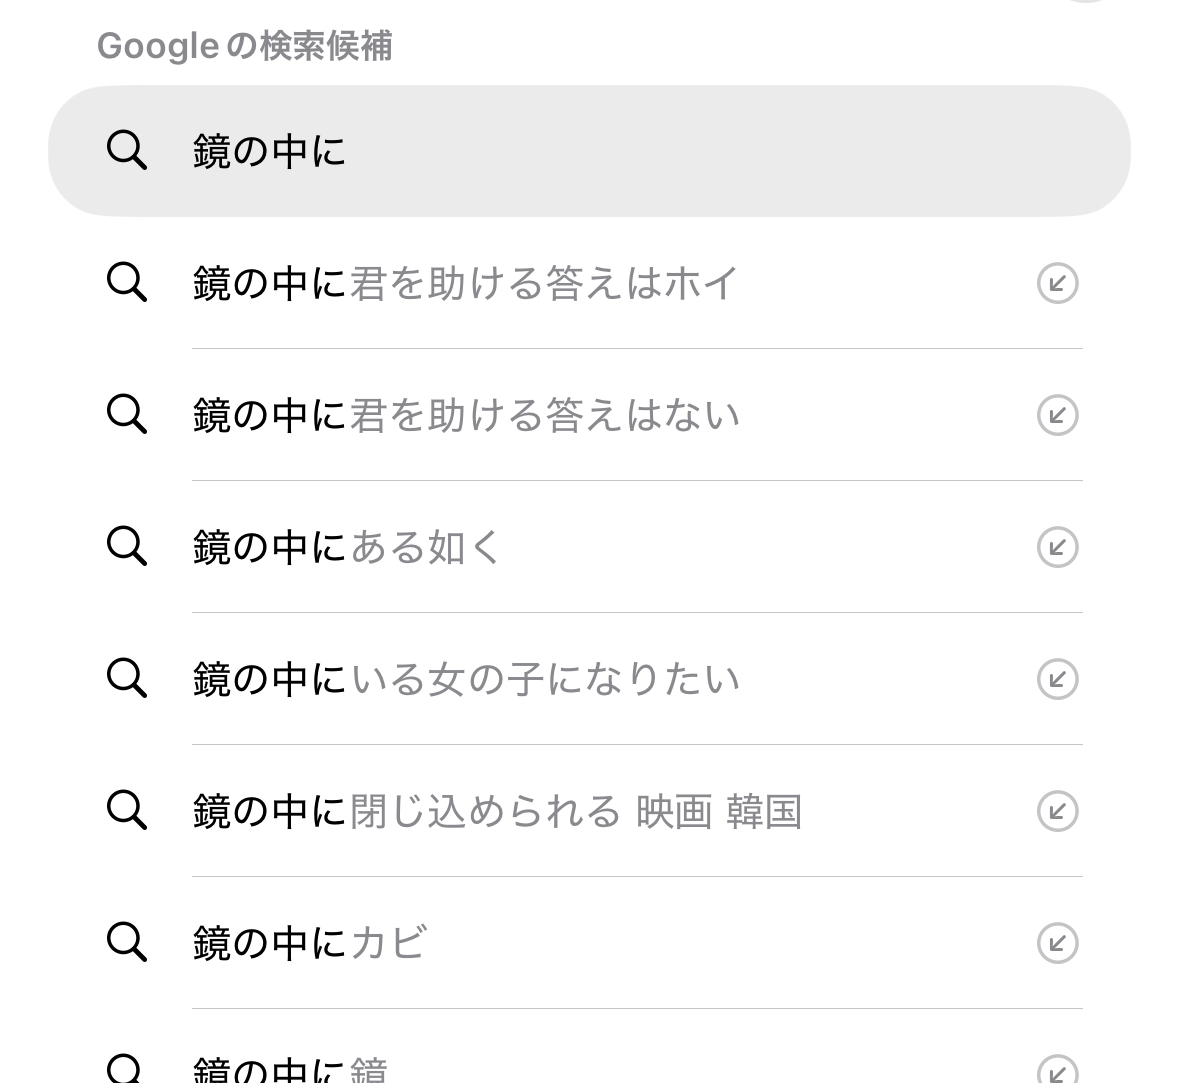Tap magnifier icon of ある如く row
The width and height of the screenshot is (1179, 1083).
[127, 546]
